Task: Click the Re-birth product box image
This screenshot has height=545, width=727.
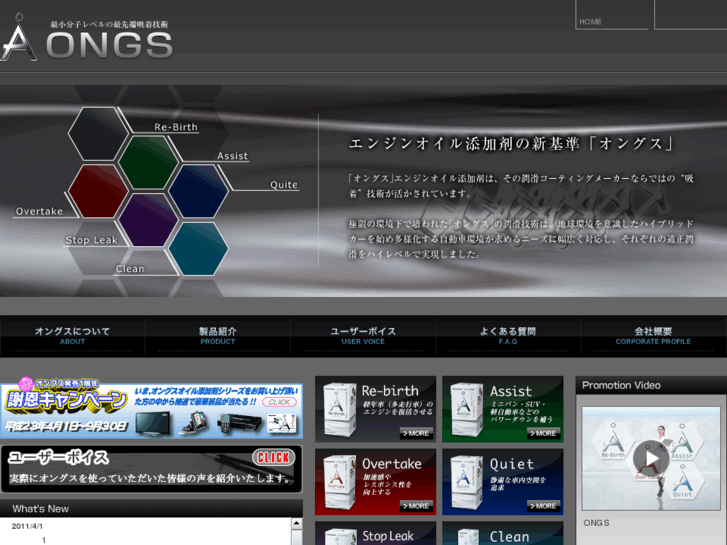Action: (339, 409)
